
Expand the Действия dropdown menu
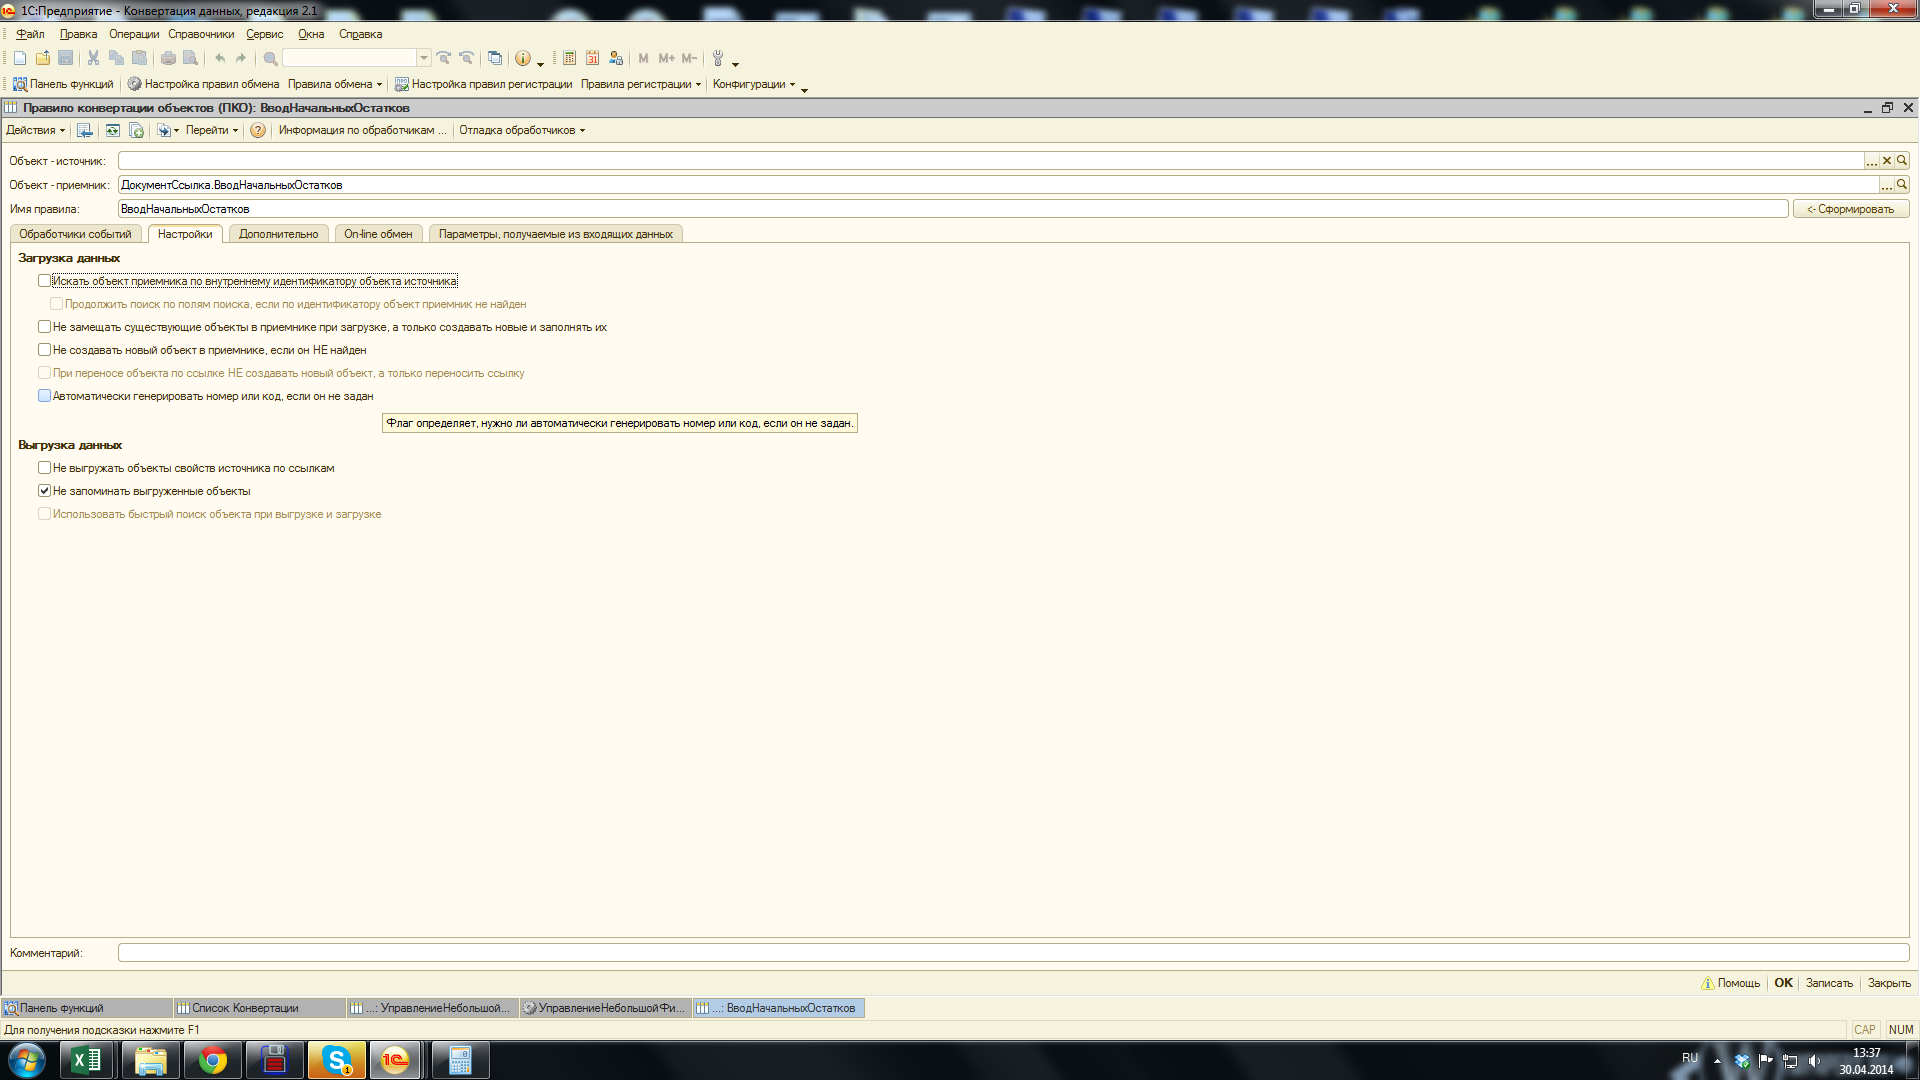[x=35, y=130]
